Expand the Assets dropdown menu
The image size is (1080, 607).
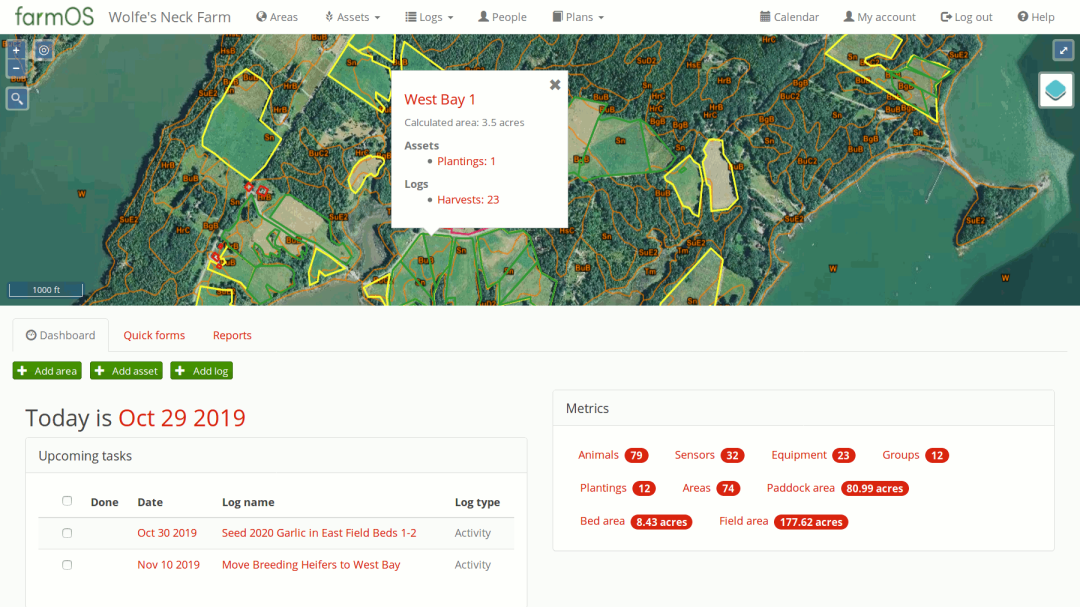pyautogui.click(x=353, y=17)
